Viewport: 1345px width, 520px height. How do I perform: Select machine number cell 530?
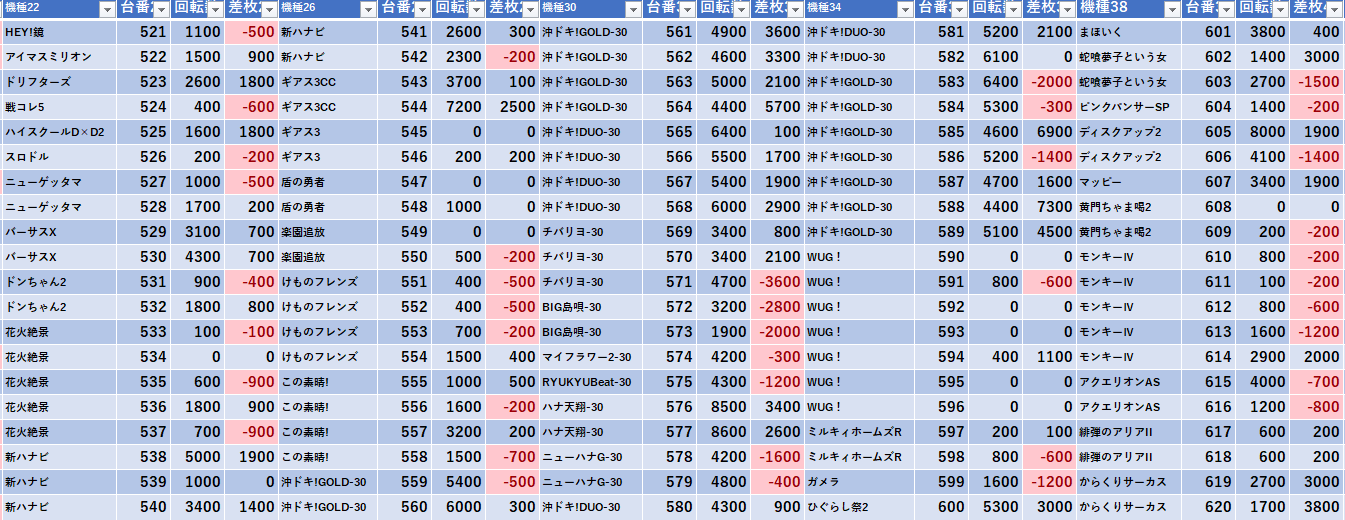[144, 257]
